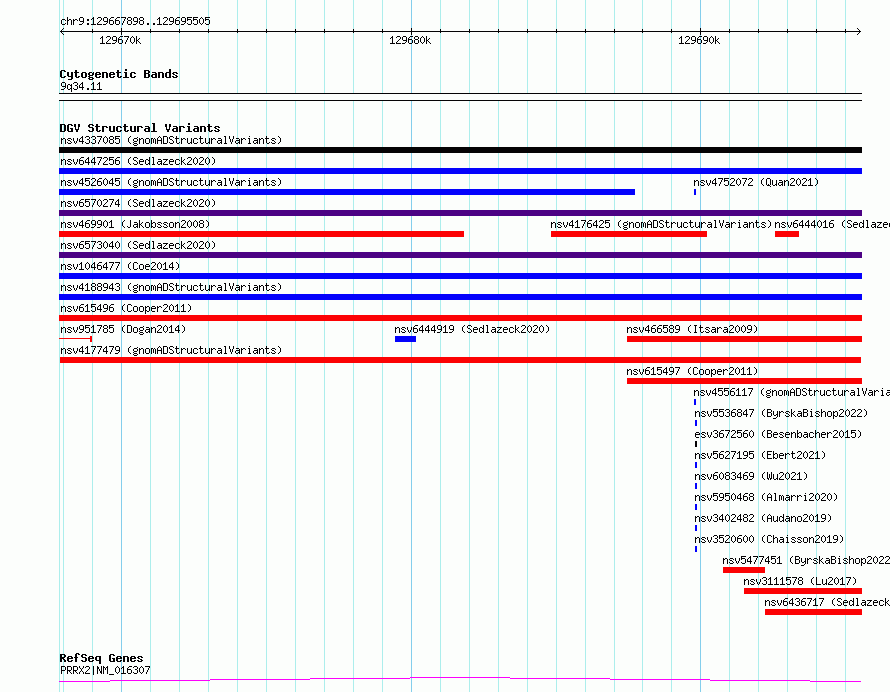Click the left arrow of the ruler
This screenshot has height=692, width=890.
[62, 32]
